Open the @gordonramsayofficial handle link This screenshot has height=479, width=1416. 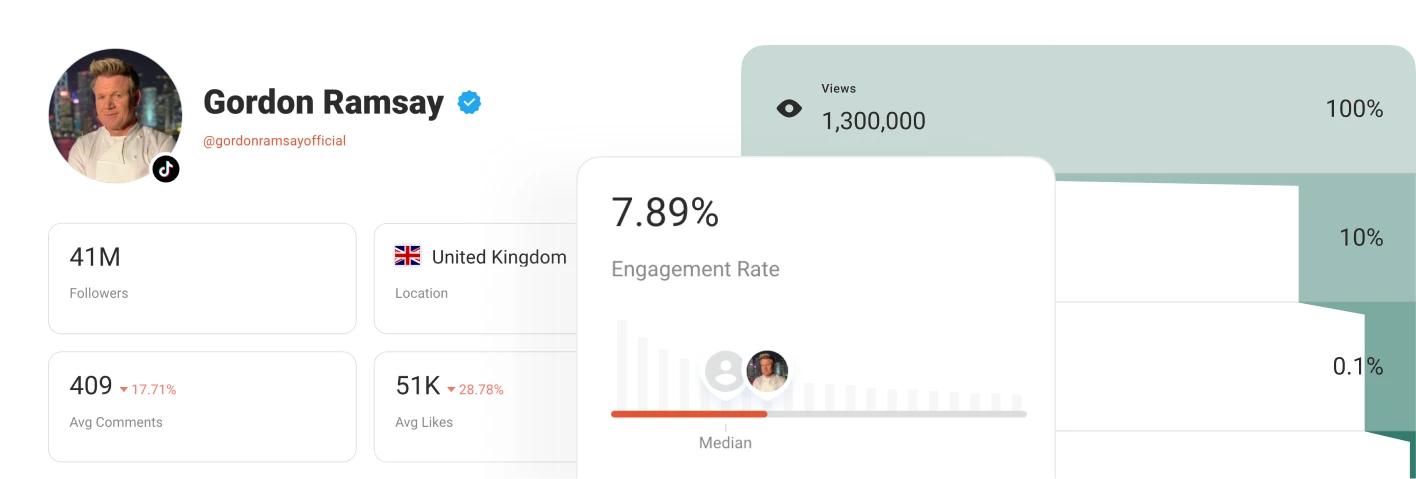click(x=274, y=141)
